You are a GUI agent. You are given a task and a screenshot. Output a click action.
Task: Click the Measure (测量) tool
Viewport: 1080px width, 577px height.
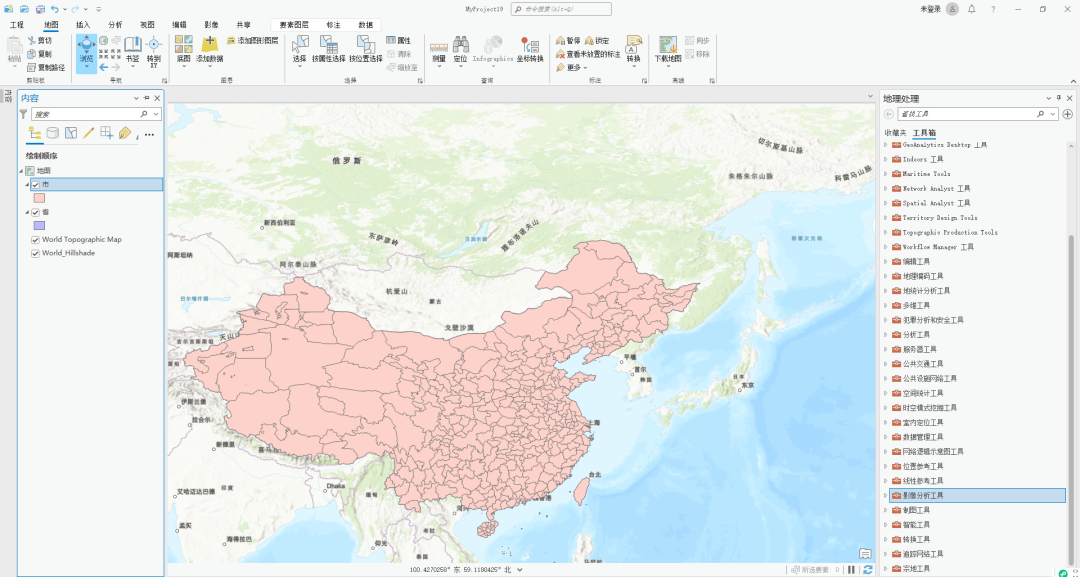coord(438,51)
